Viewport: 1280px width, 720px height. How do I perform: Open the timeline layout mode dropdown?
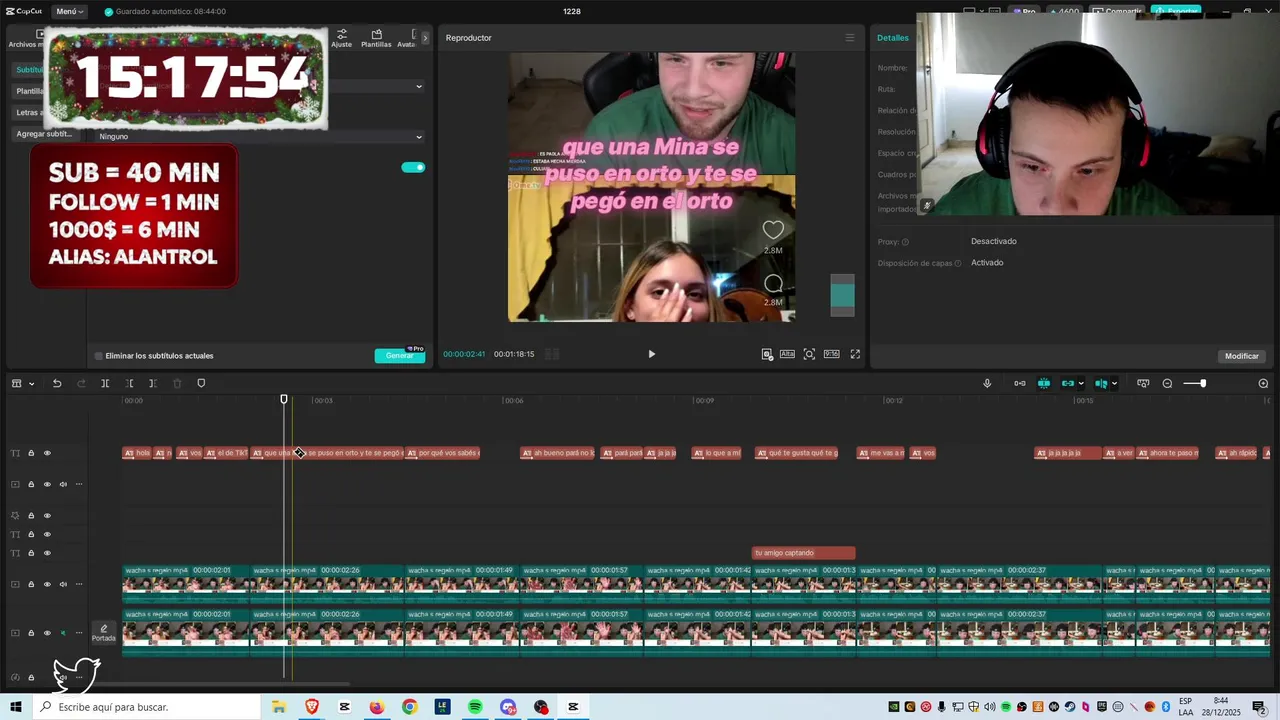pyautogui.click(x=21, y=383)
